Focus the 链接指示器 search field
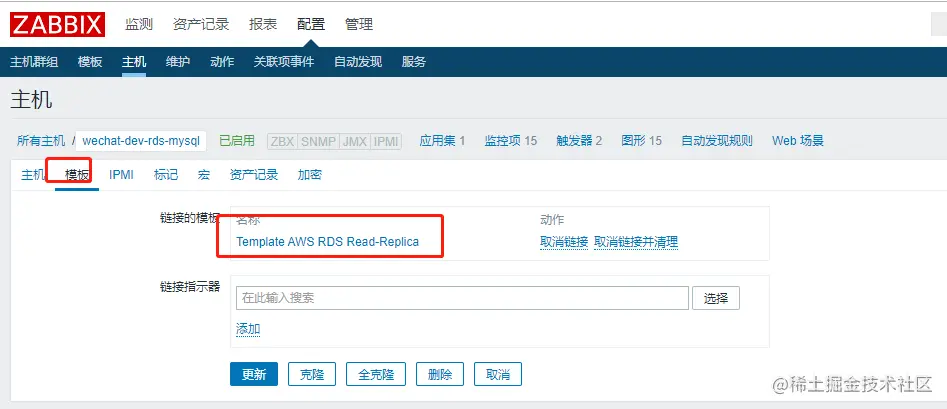Screen dimensions: 947x409 coord(462,298)
